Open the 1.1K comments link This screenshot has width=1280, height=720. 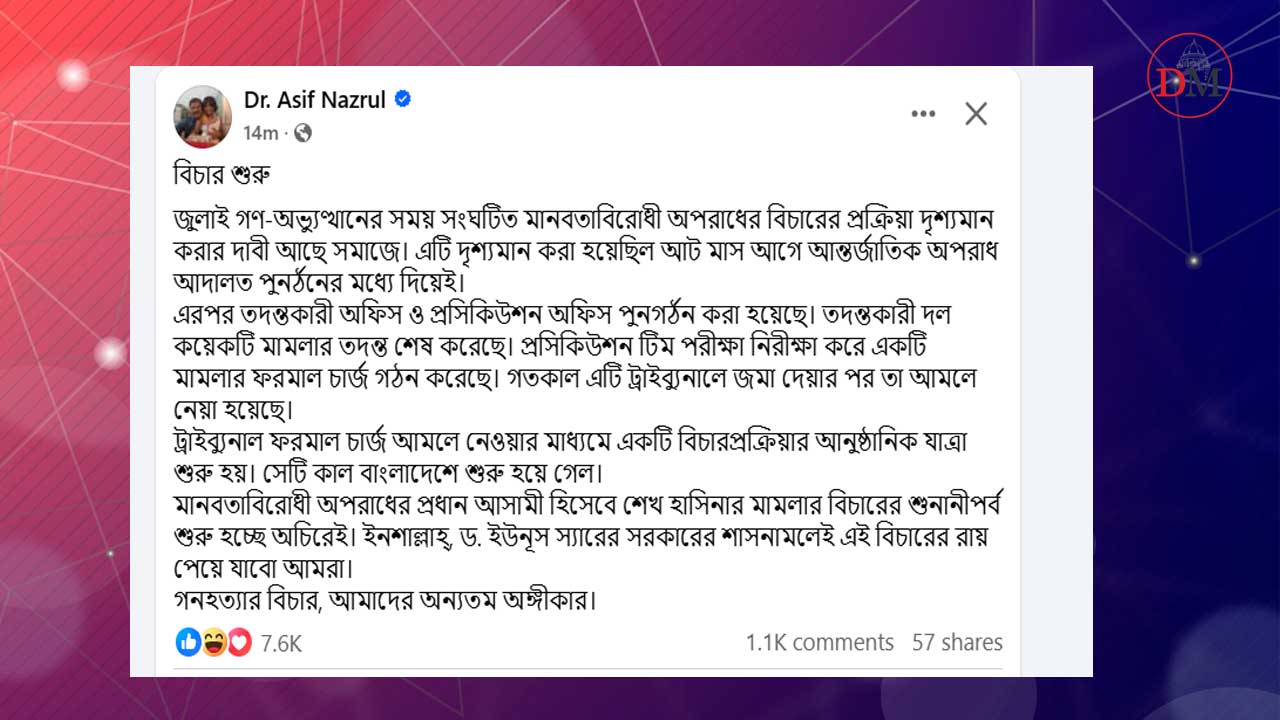(x=819, y=642)
